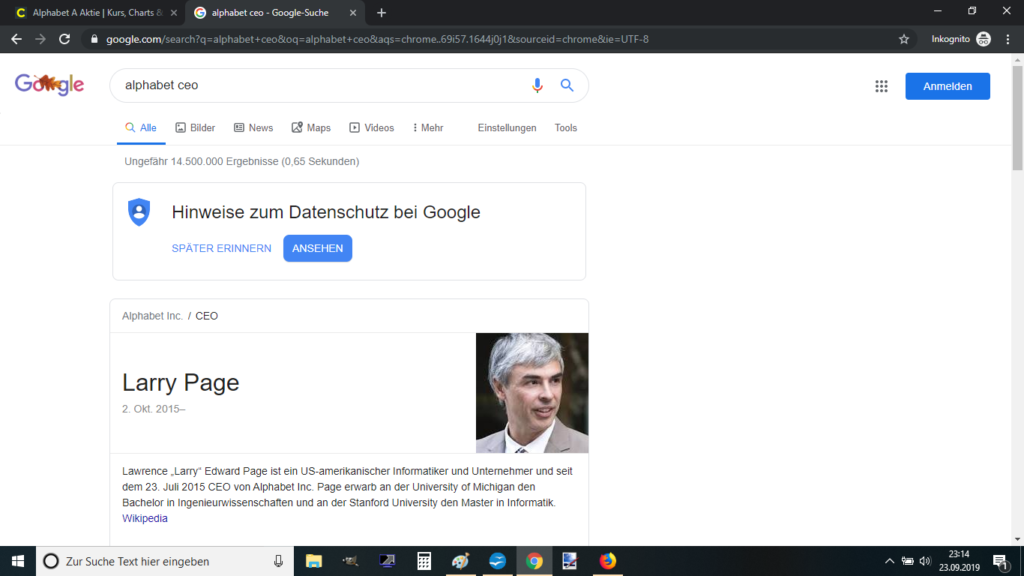Screen dimensions: 1024x576
Task: Click the blue privacy shield icon
Action: 138,212
